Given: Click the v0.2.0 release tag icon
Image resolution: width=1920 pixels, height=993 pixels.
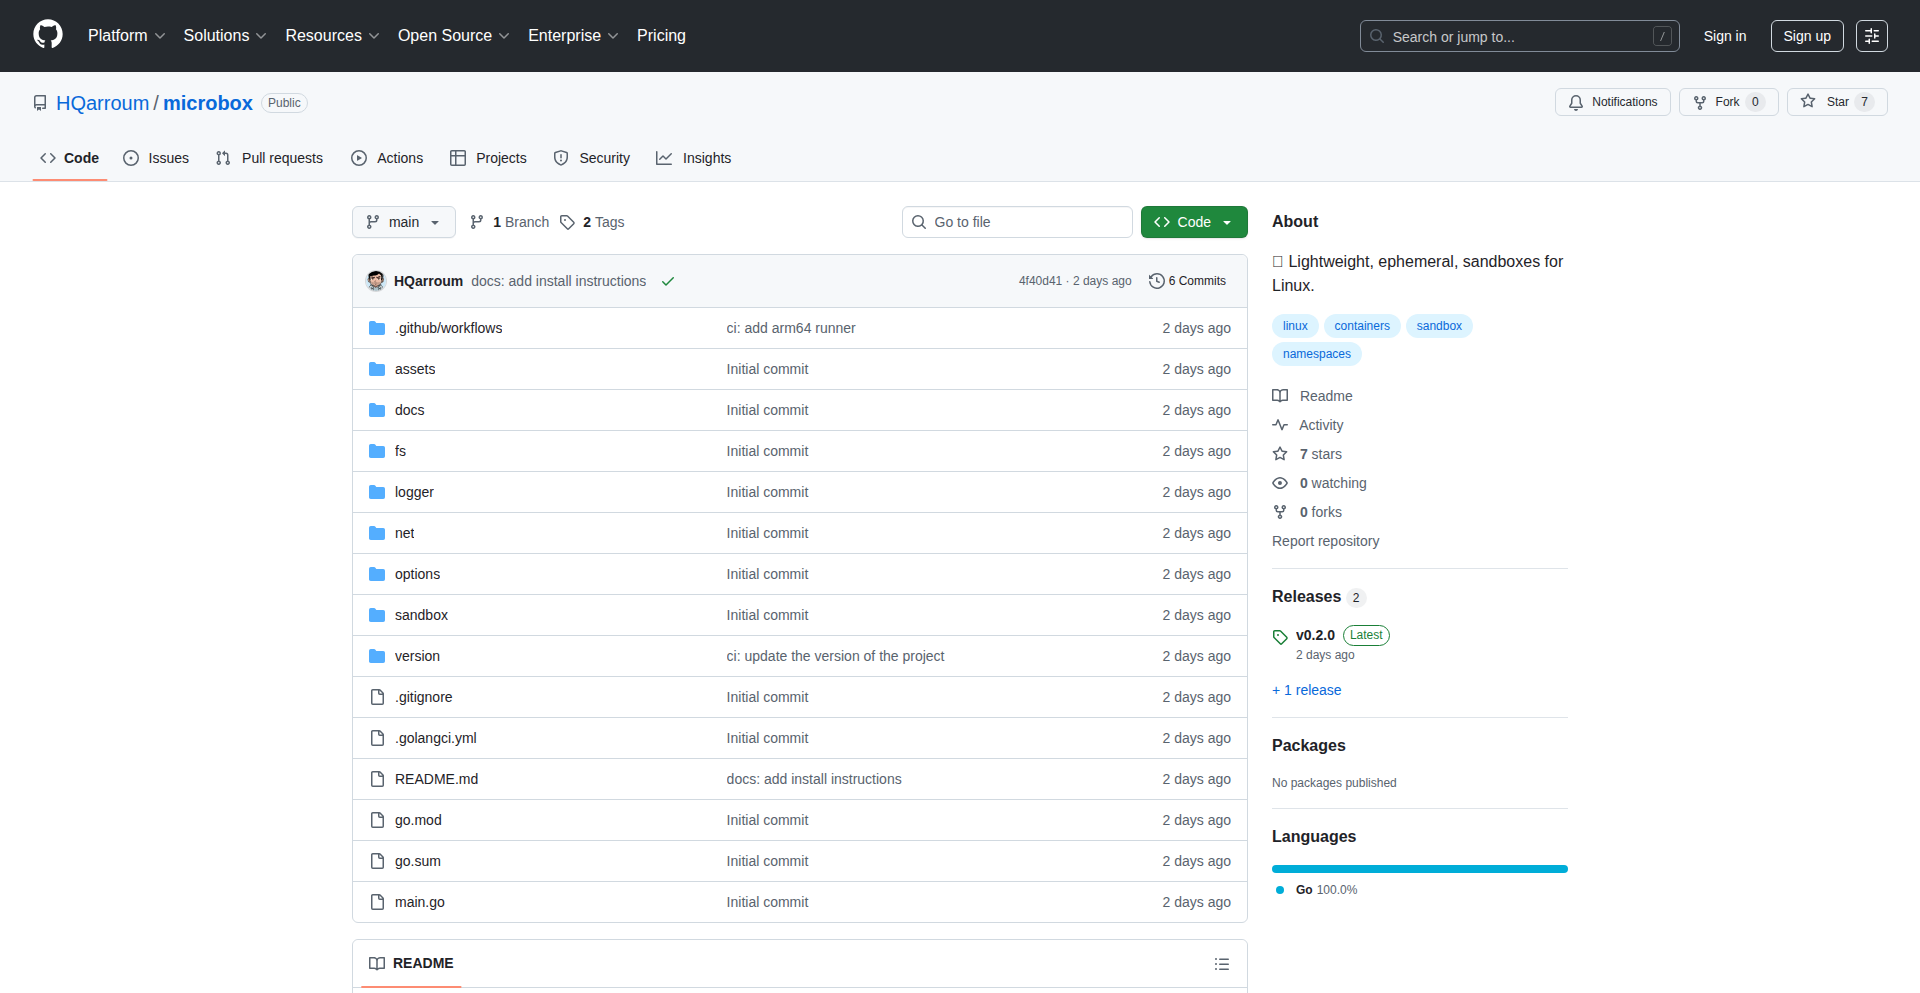Looking at the screenshot, I should point(1280,636).
